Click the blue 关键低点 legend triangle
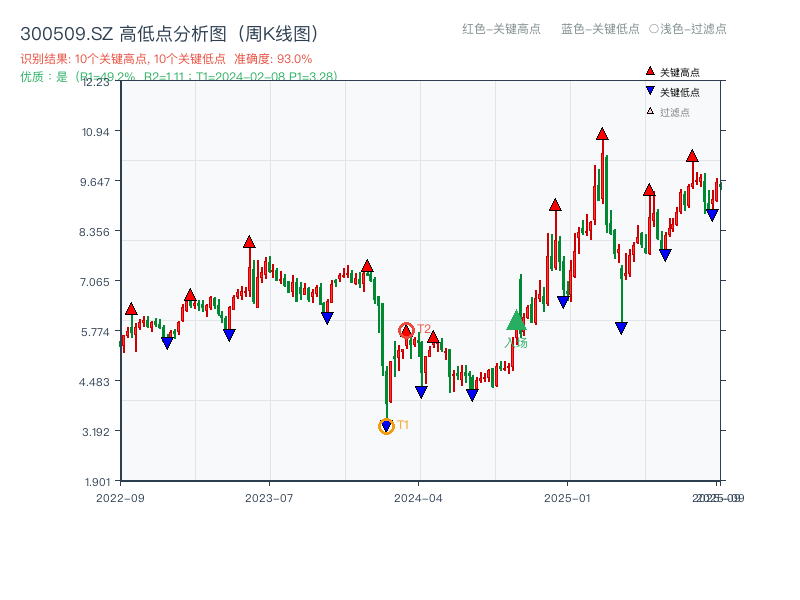 pos(650,92)
